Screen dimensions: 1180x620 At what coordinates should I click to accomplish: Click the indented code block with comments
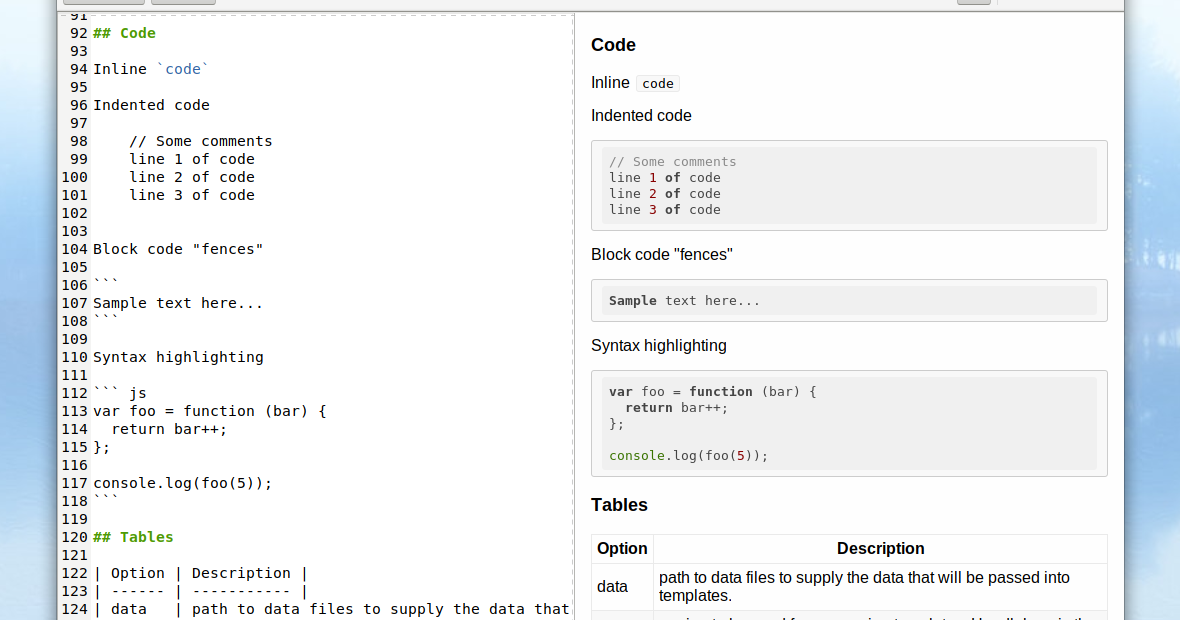coord(849,185)
